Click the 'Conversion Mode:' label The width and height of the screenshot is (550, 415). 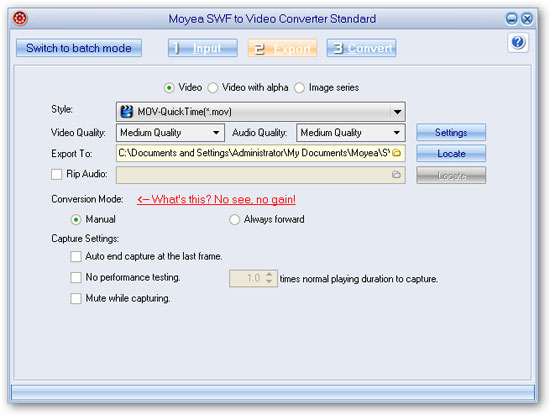point(87,199)
